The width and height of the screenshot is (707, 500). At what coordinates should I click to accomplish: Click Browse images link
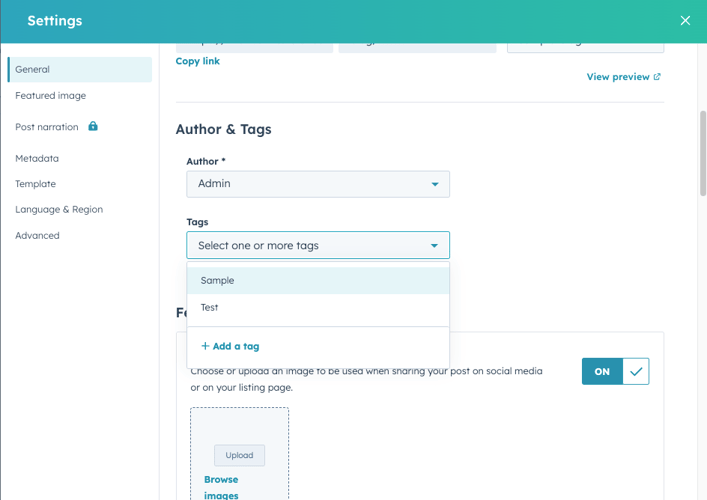(x=221, y=487)
